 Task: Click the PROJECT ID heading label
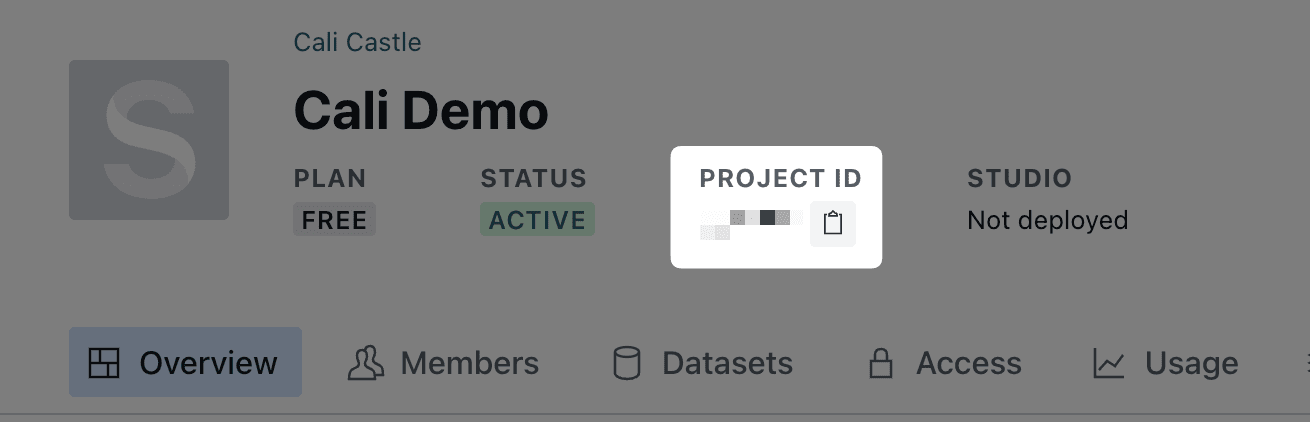(780, 179)
